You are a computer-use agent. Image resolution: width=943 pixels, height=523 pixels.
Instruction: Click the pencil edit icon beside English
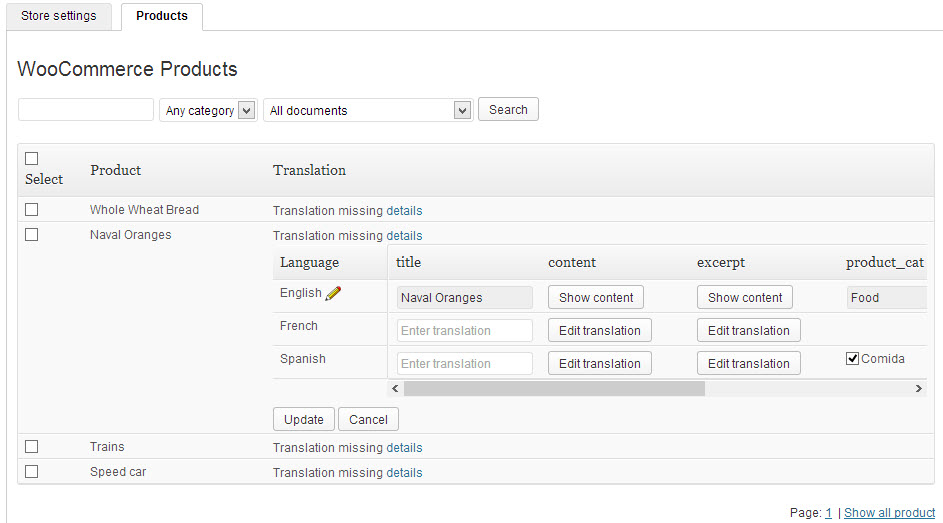click(333, 293)
